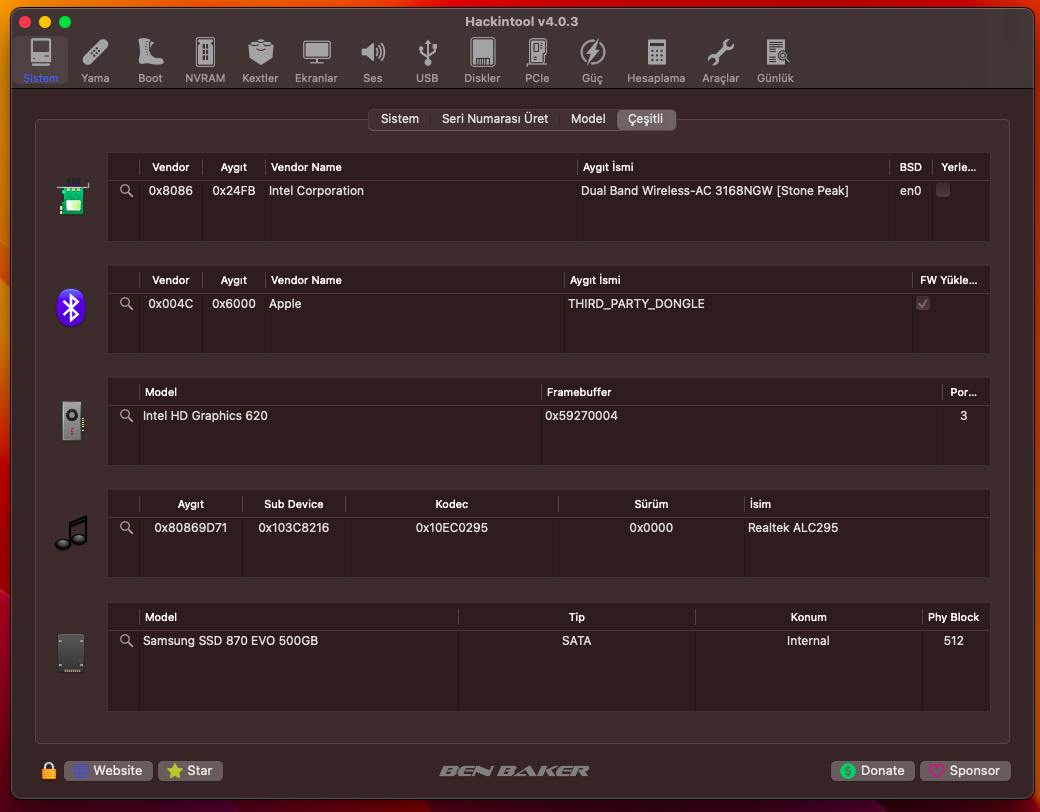1040x812 pixels.
Task: Click the Donate button
Action: point(872,771)
